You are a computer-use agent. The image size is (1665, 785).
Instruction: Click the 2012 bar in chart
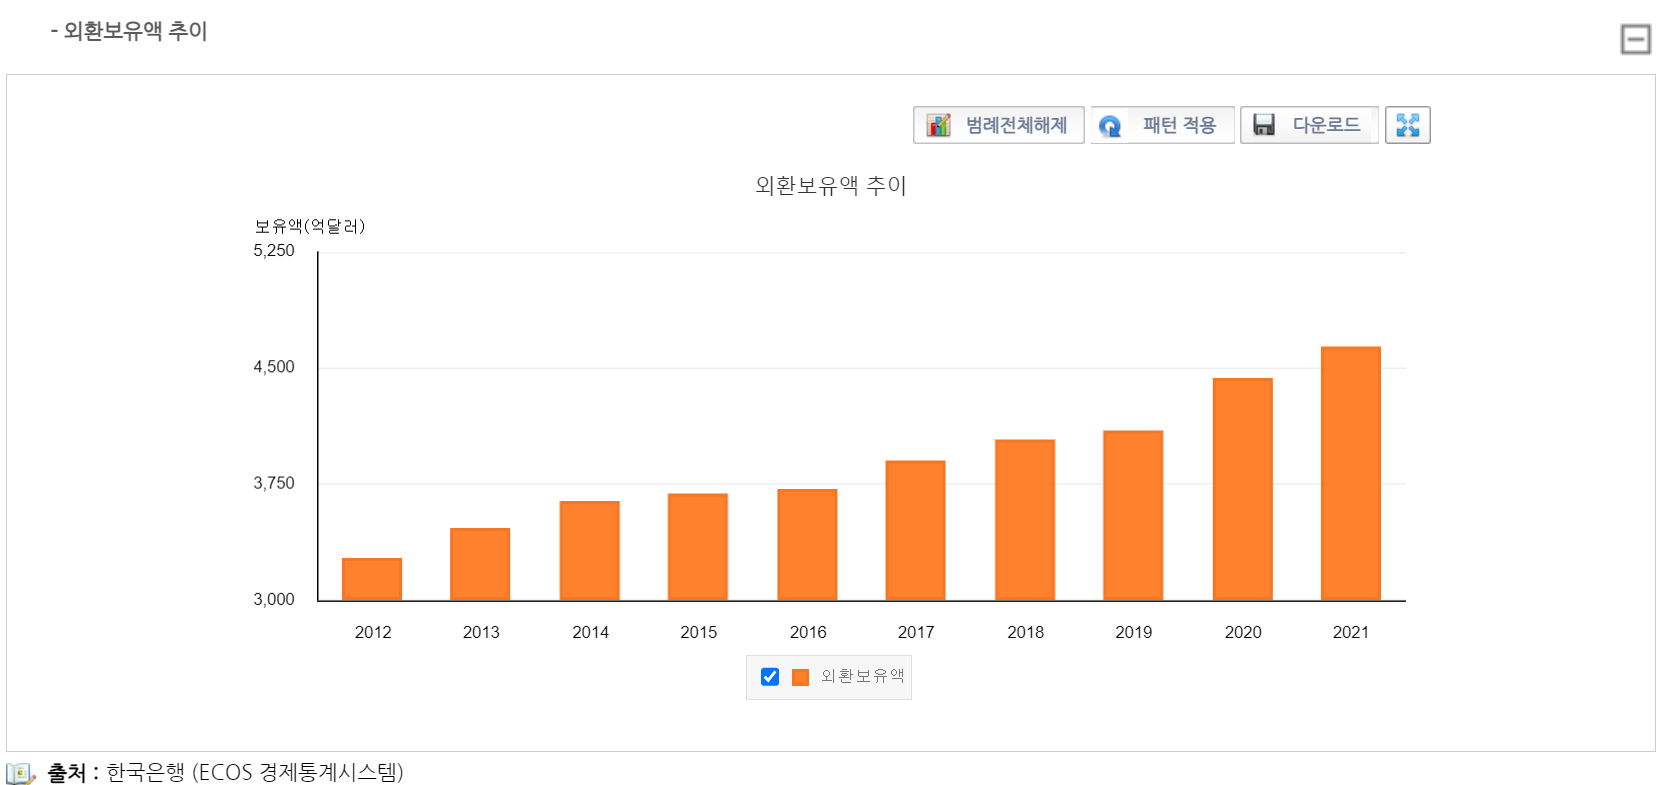372,580
